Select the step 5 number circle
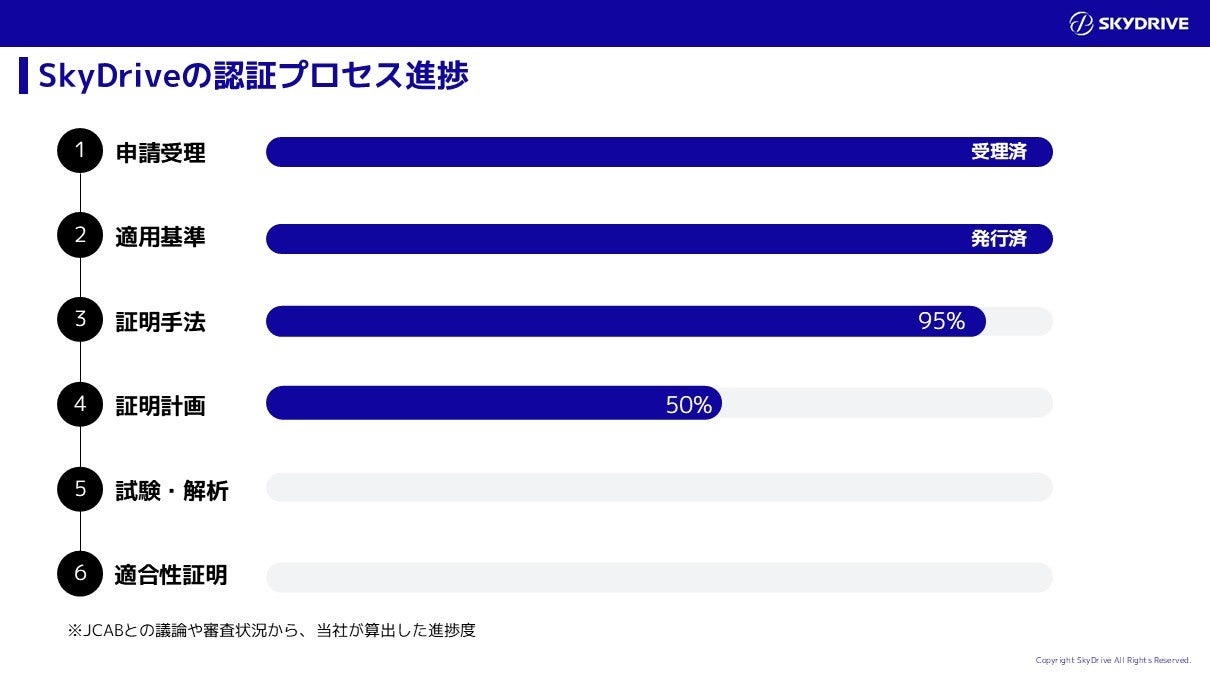The width and height of the screenshot is (1210, 680). (80, 489)
